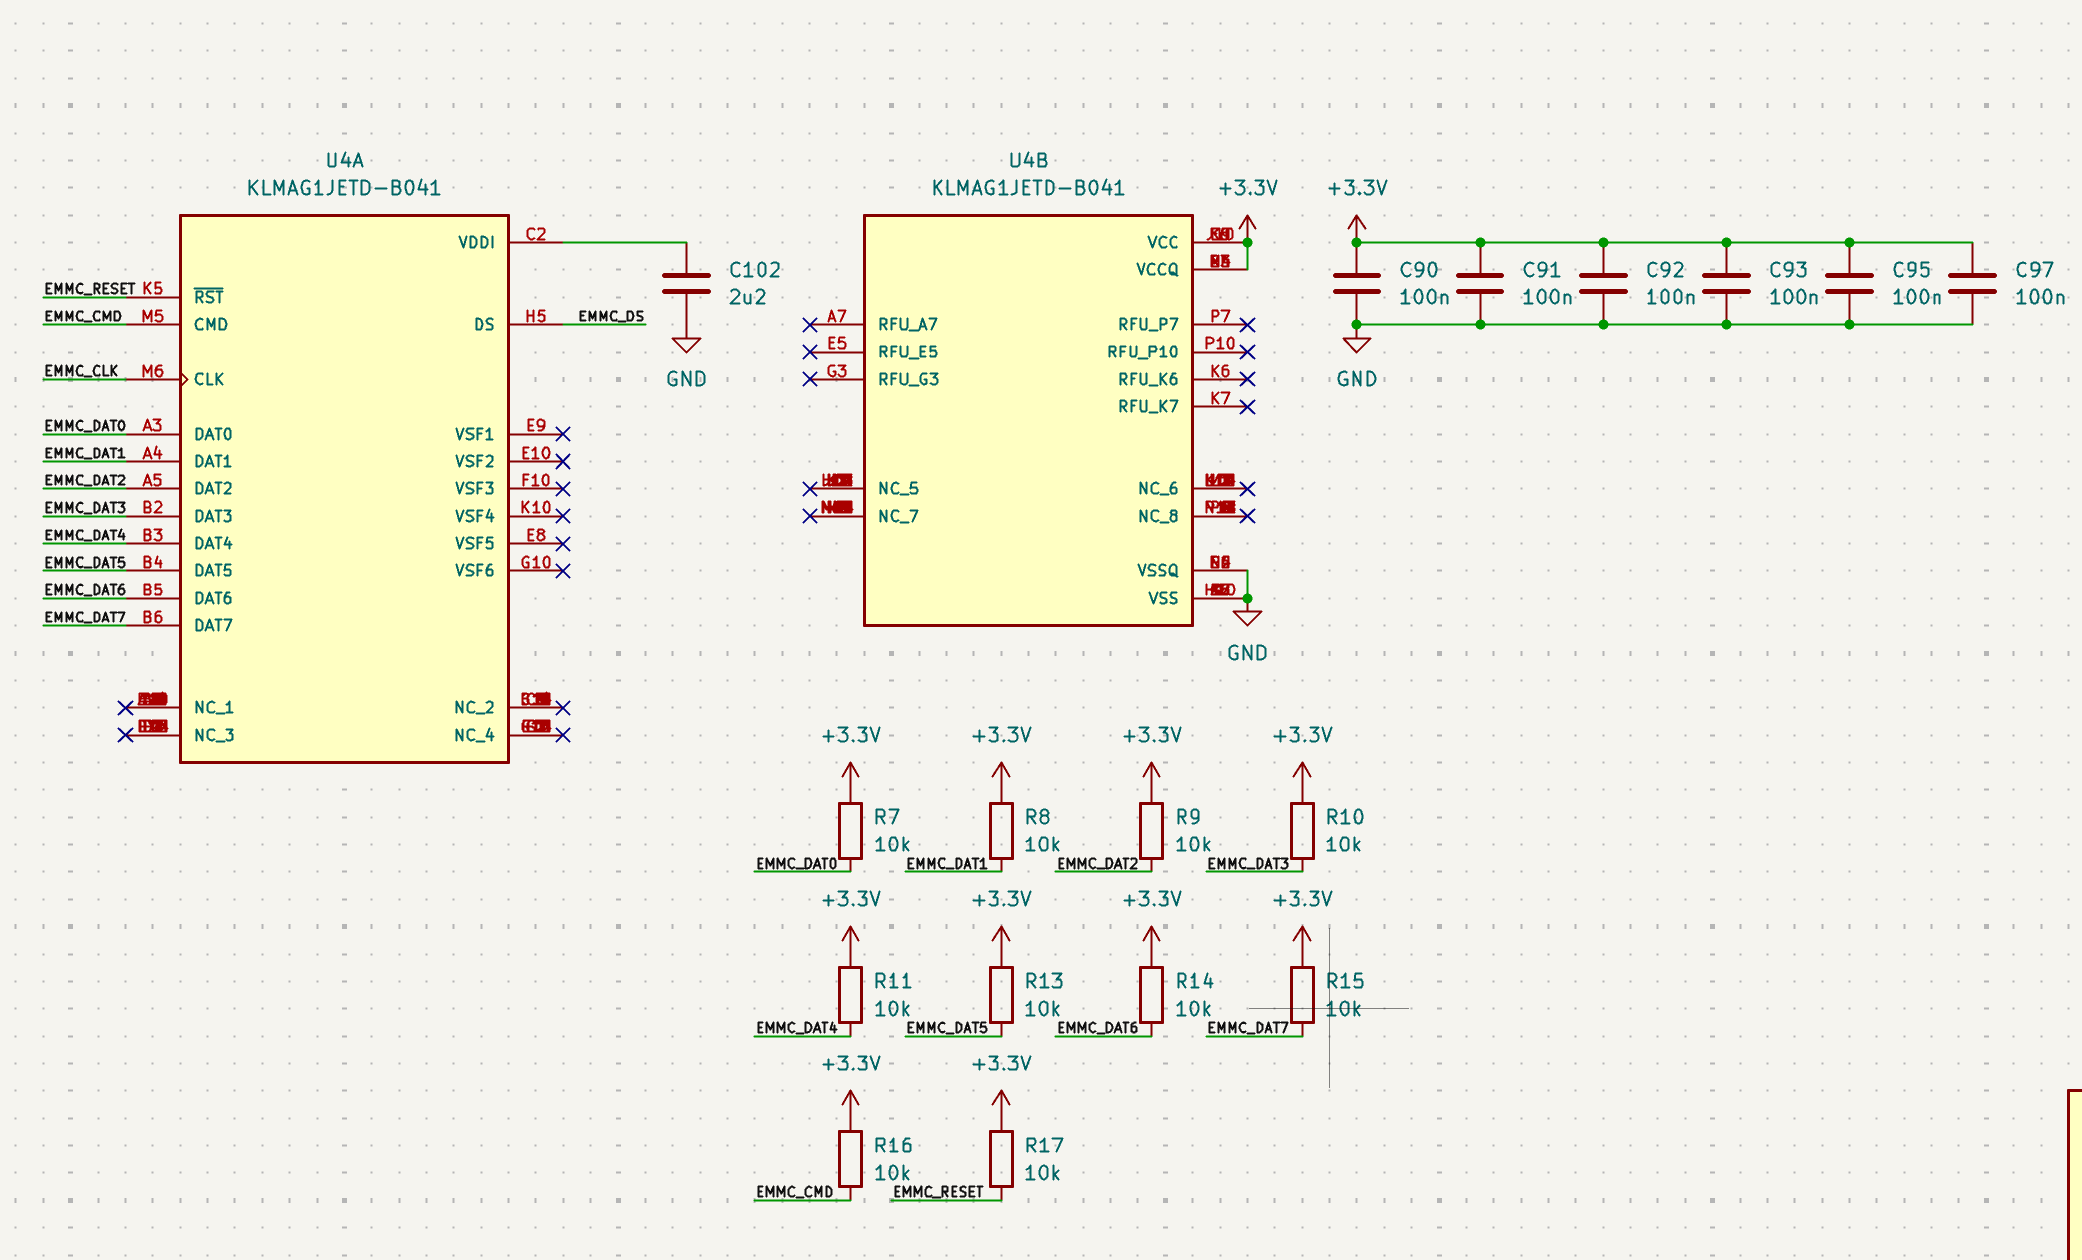The height and width of the screenshot is (1260, 2082).
Task: Click the no-connect cross on VSF1 pin
Action: [x=562, y=434]
